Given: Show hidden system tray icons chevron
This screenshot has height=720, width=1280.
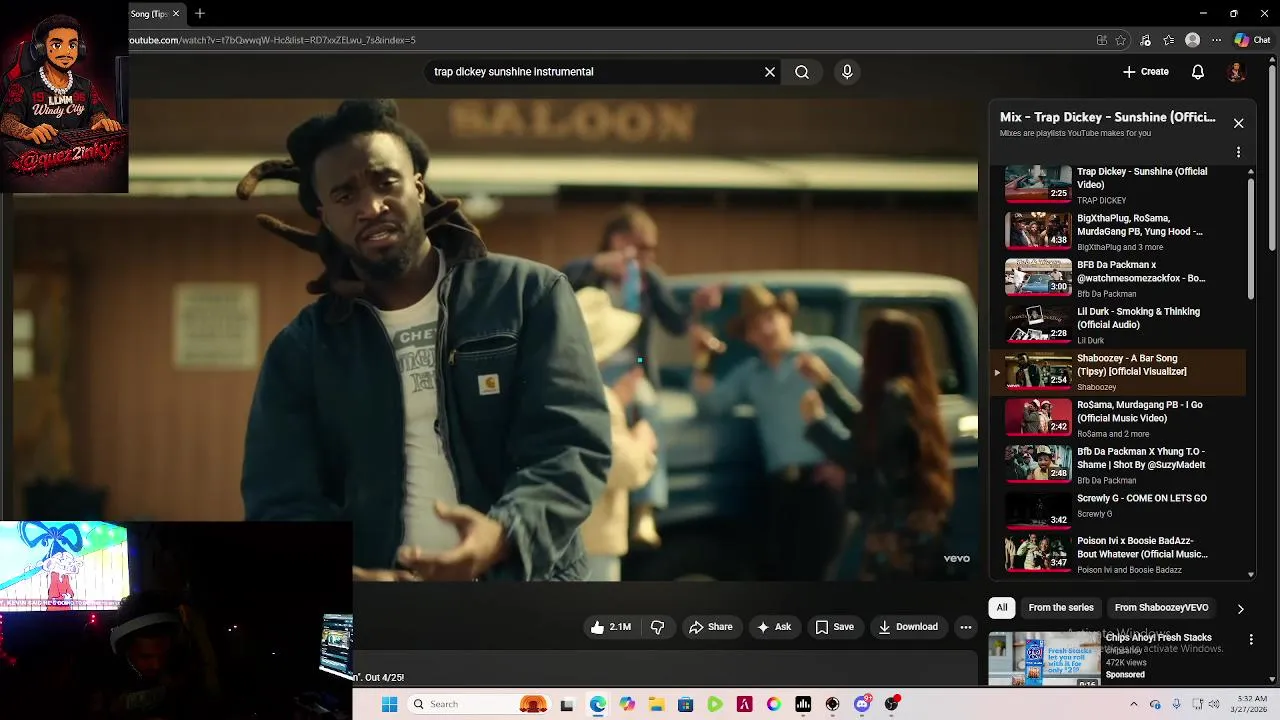Looking at the screenshot, I should (1133, 704).
